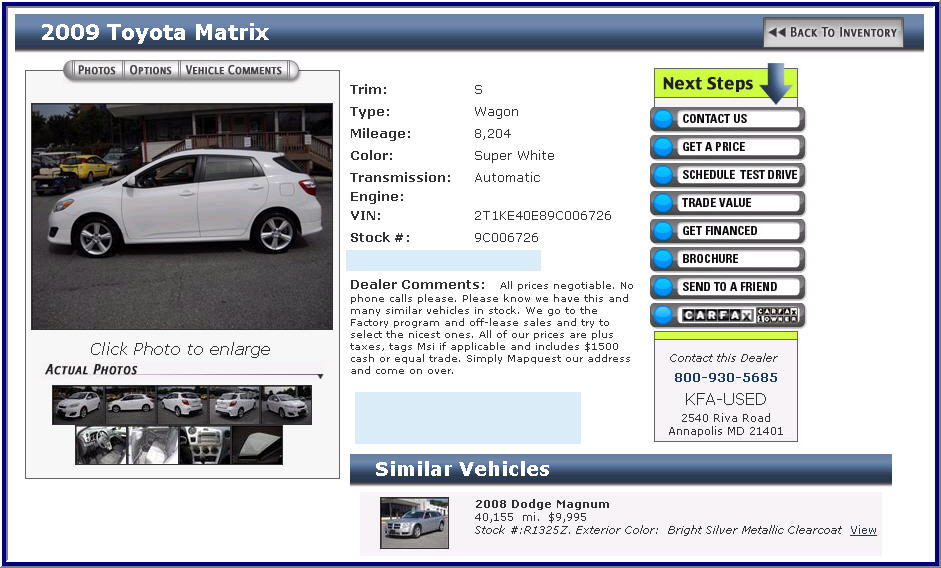
Task: Enlarge the main white Matrix photo
Action: pos(182,217)
